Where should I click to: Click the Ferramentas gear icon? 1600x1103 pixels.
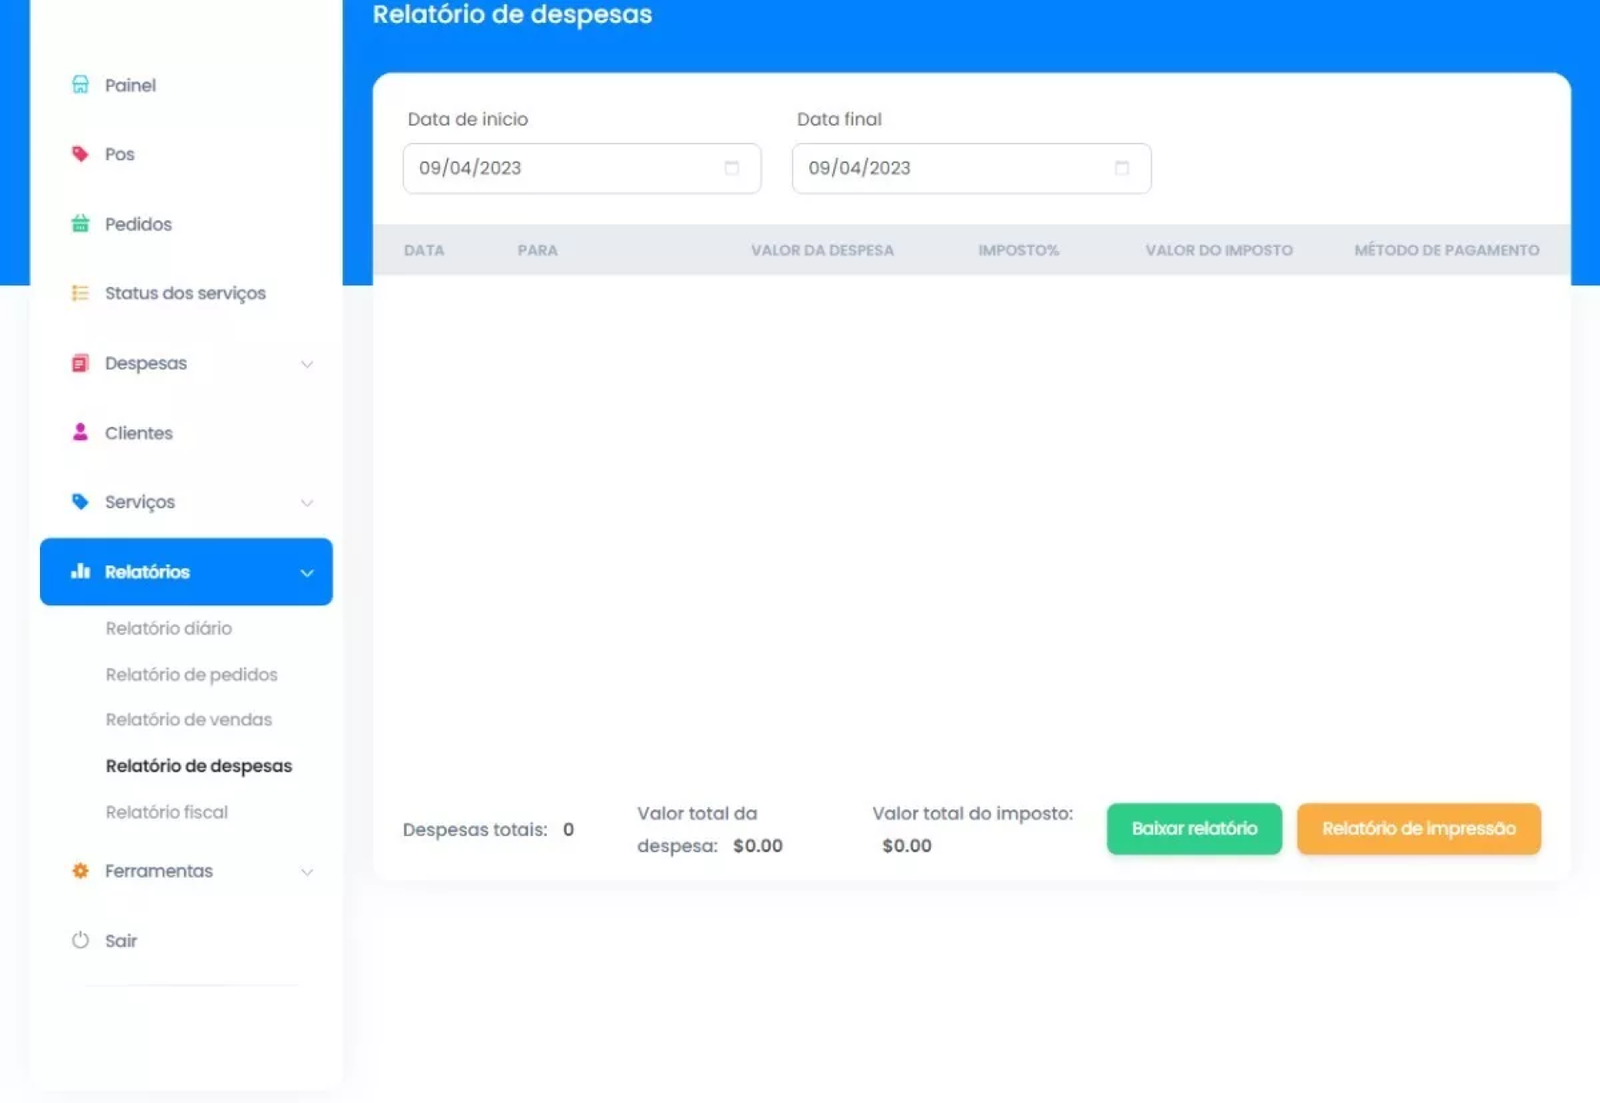pyautogui.click(x=80, y=871)
